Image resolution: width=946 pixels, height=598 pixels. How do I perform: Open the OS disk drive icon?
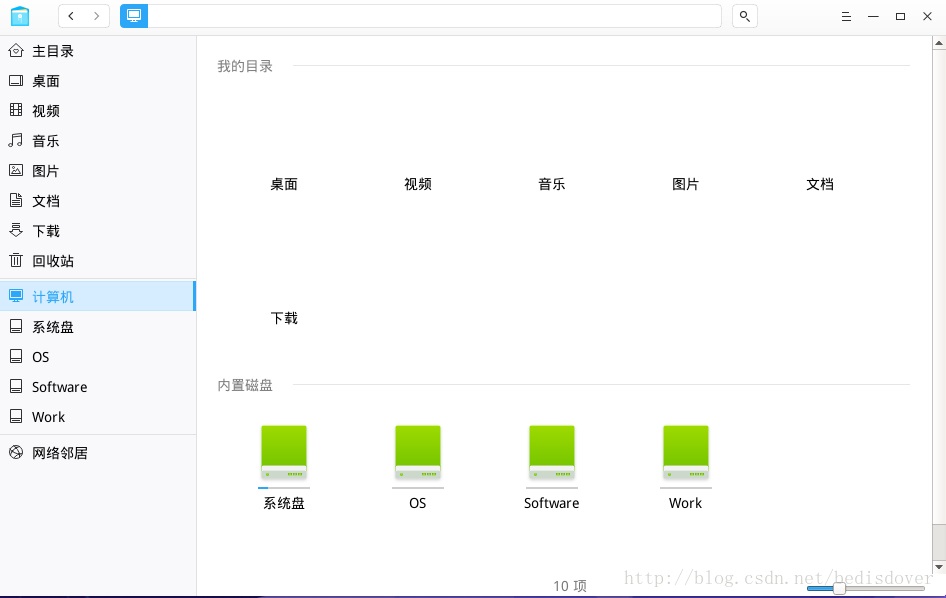click(418, 453)
